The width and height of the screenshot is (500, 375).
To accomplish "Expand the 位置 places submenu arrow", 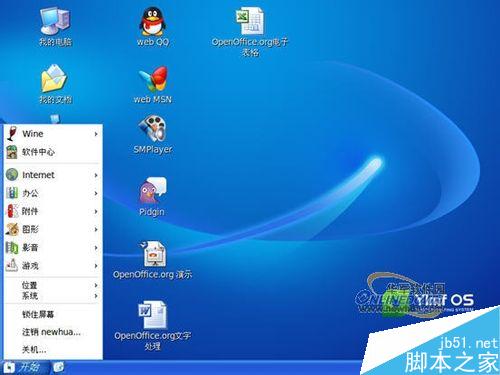I will pyautogui.click(x=96, y=285).
